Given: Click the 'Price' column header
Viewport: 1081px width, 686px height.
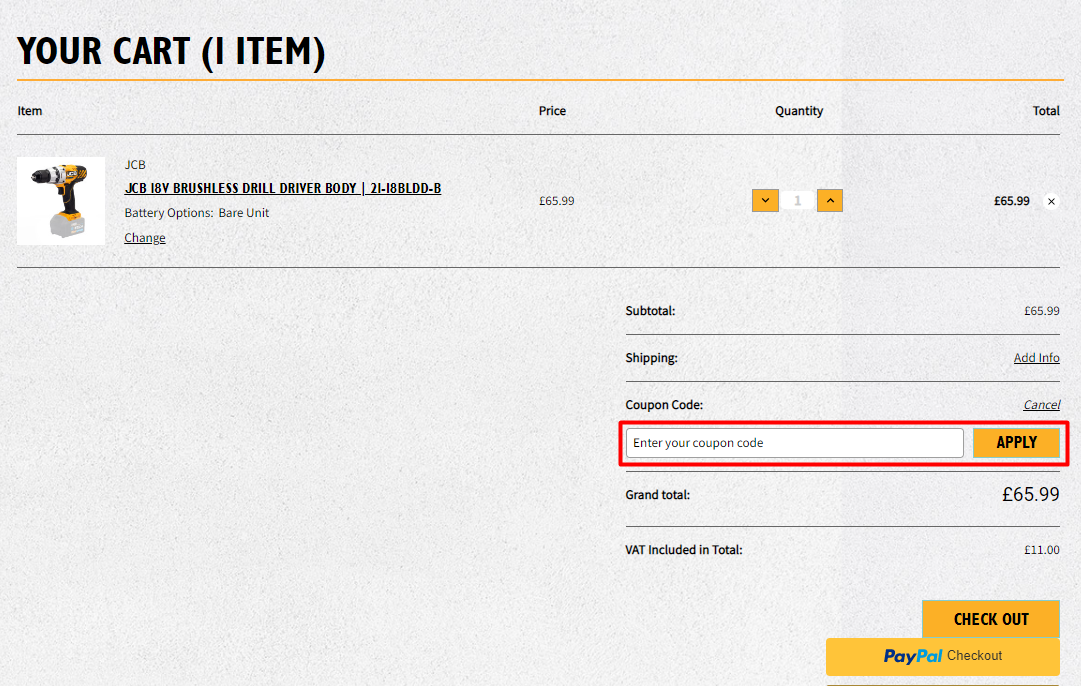Looking at the screenshot, I should 552,111.
